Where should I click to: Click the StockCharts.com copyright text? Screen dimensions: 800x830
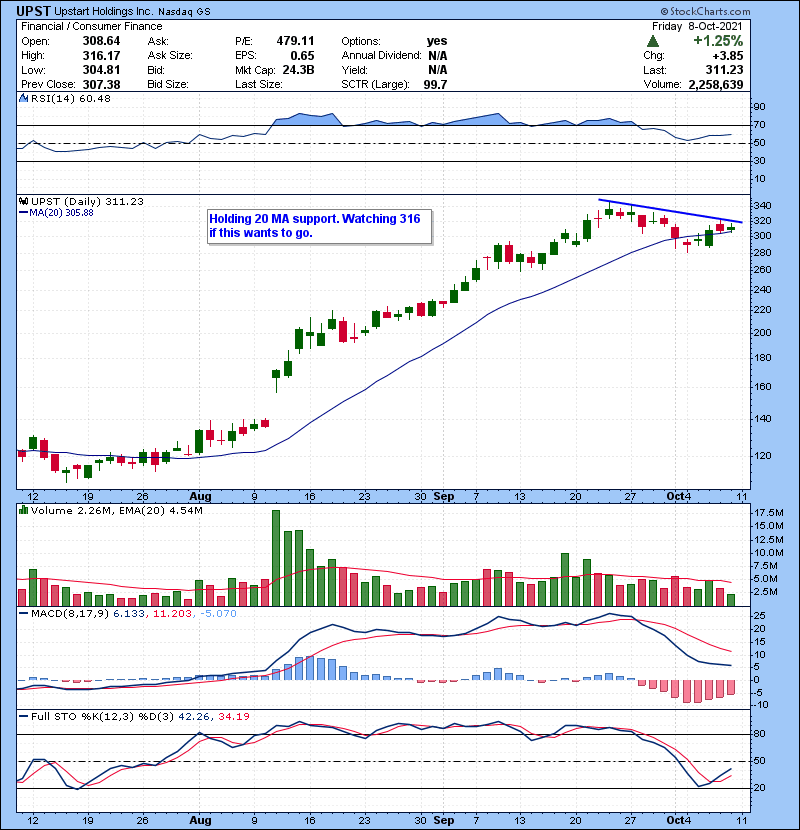(x=705, y=11)
